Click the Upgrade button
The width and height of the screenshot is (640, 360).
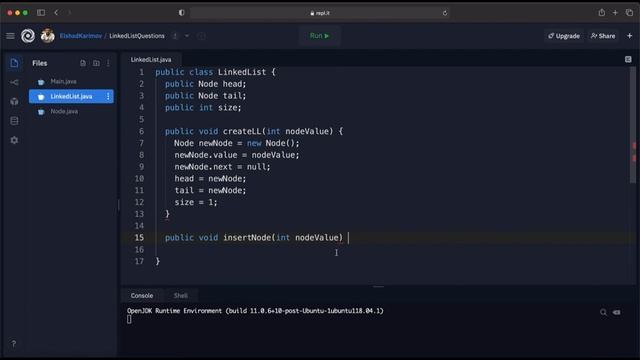coord(564,36)
